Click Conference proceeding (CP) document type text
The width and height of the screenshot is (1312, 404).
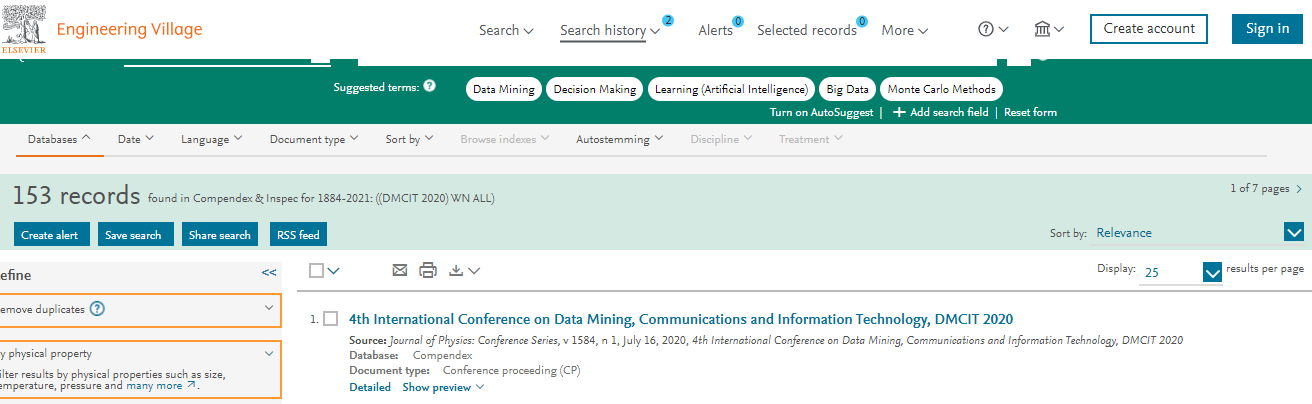tap(511, 370)
